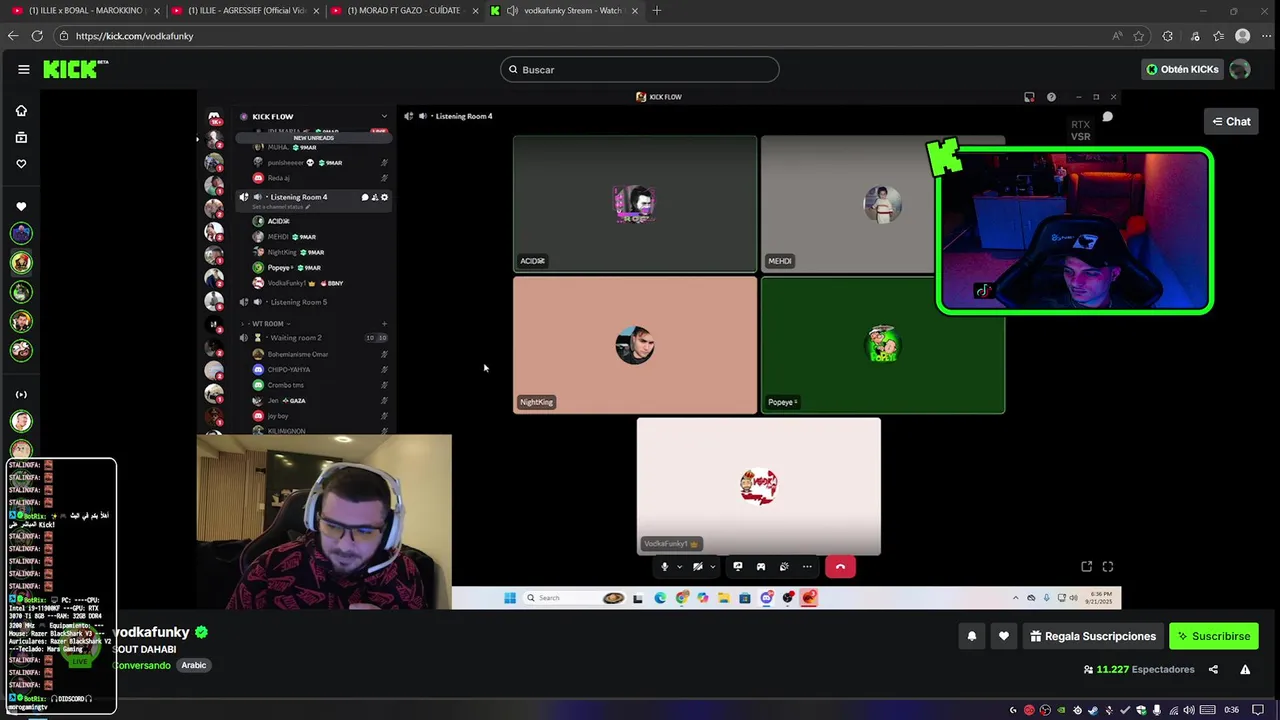The image size is (1280, 720).
Task: Click user ACID in Listening Room 4 list
Action: [278, 221]
